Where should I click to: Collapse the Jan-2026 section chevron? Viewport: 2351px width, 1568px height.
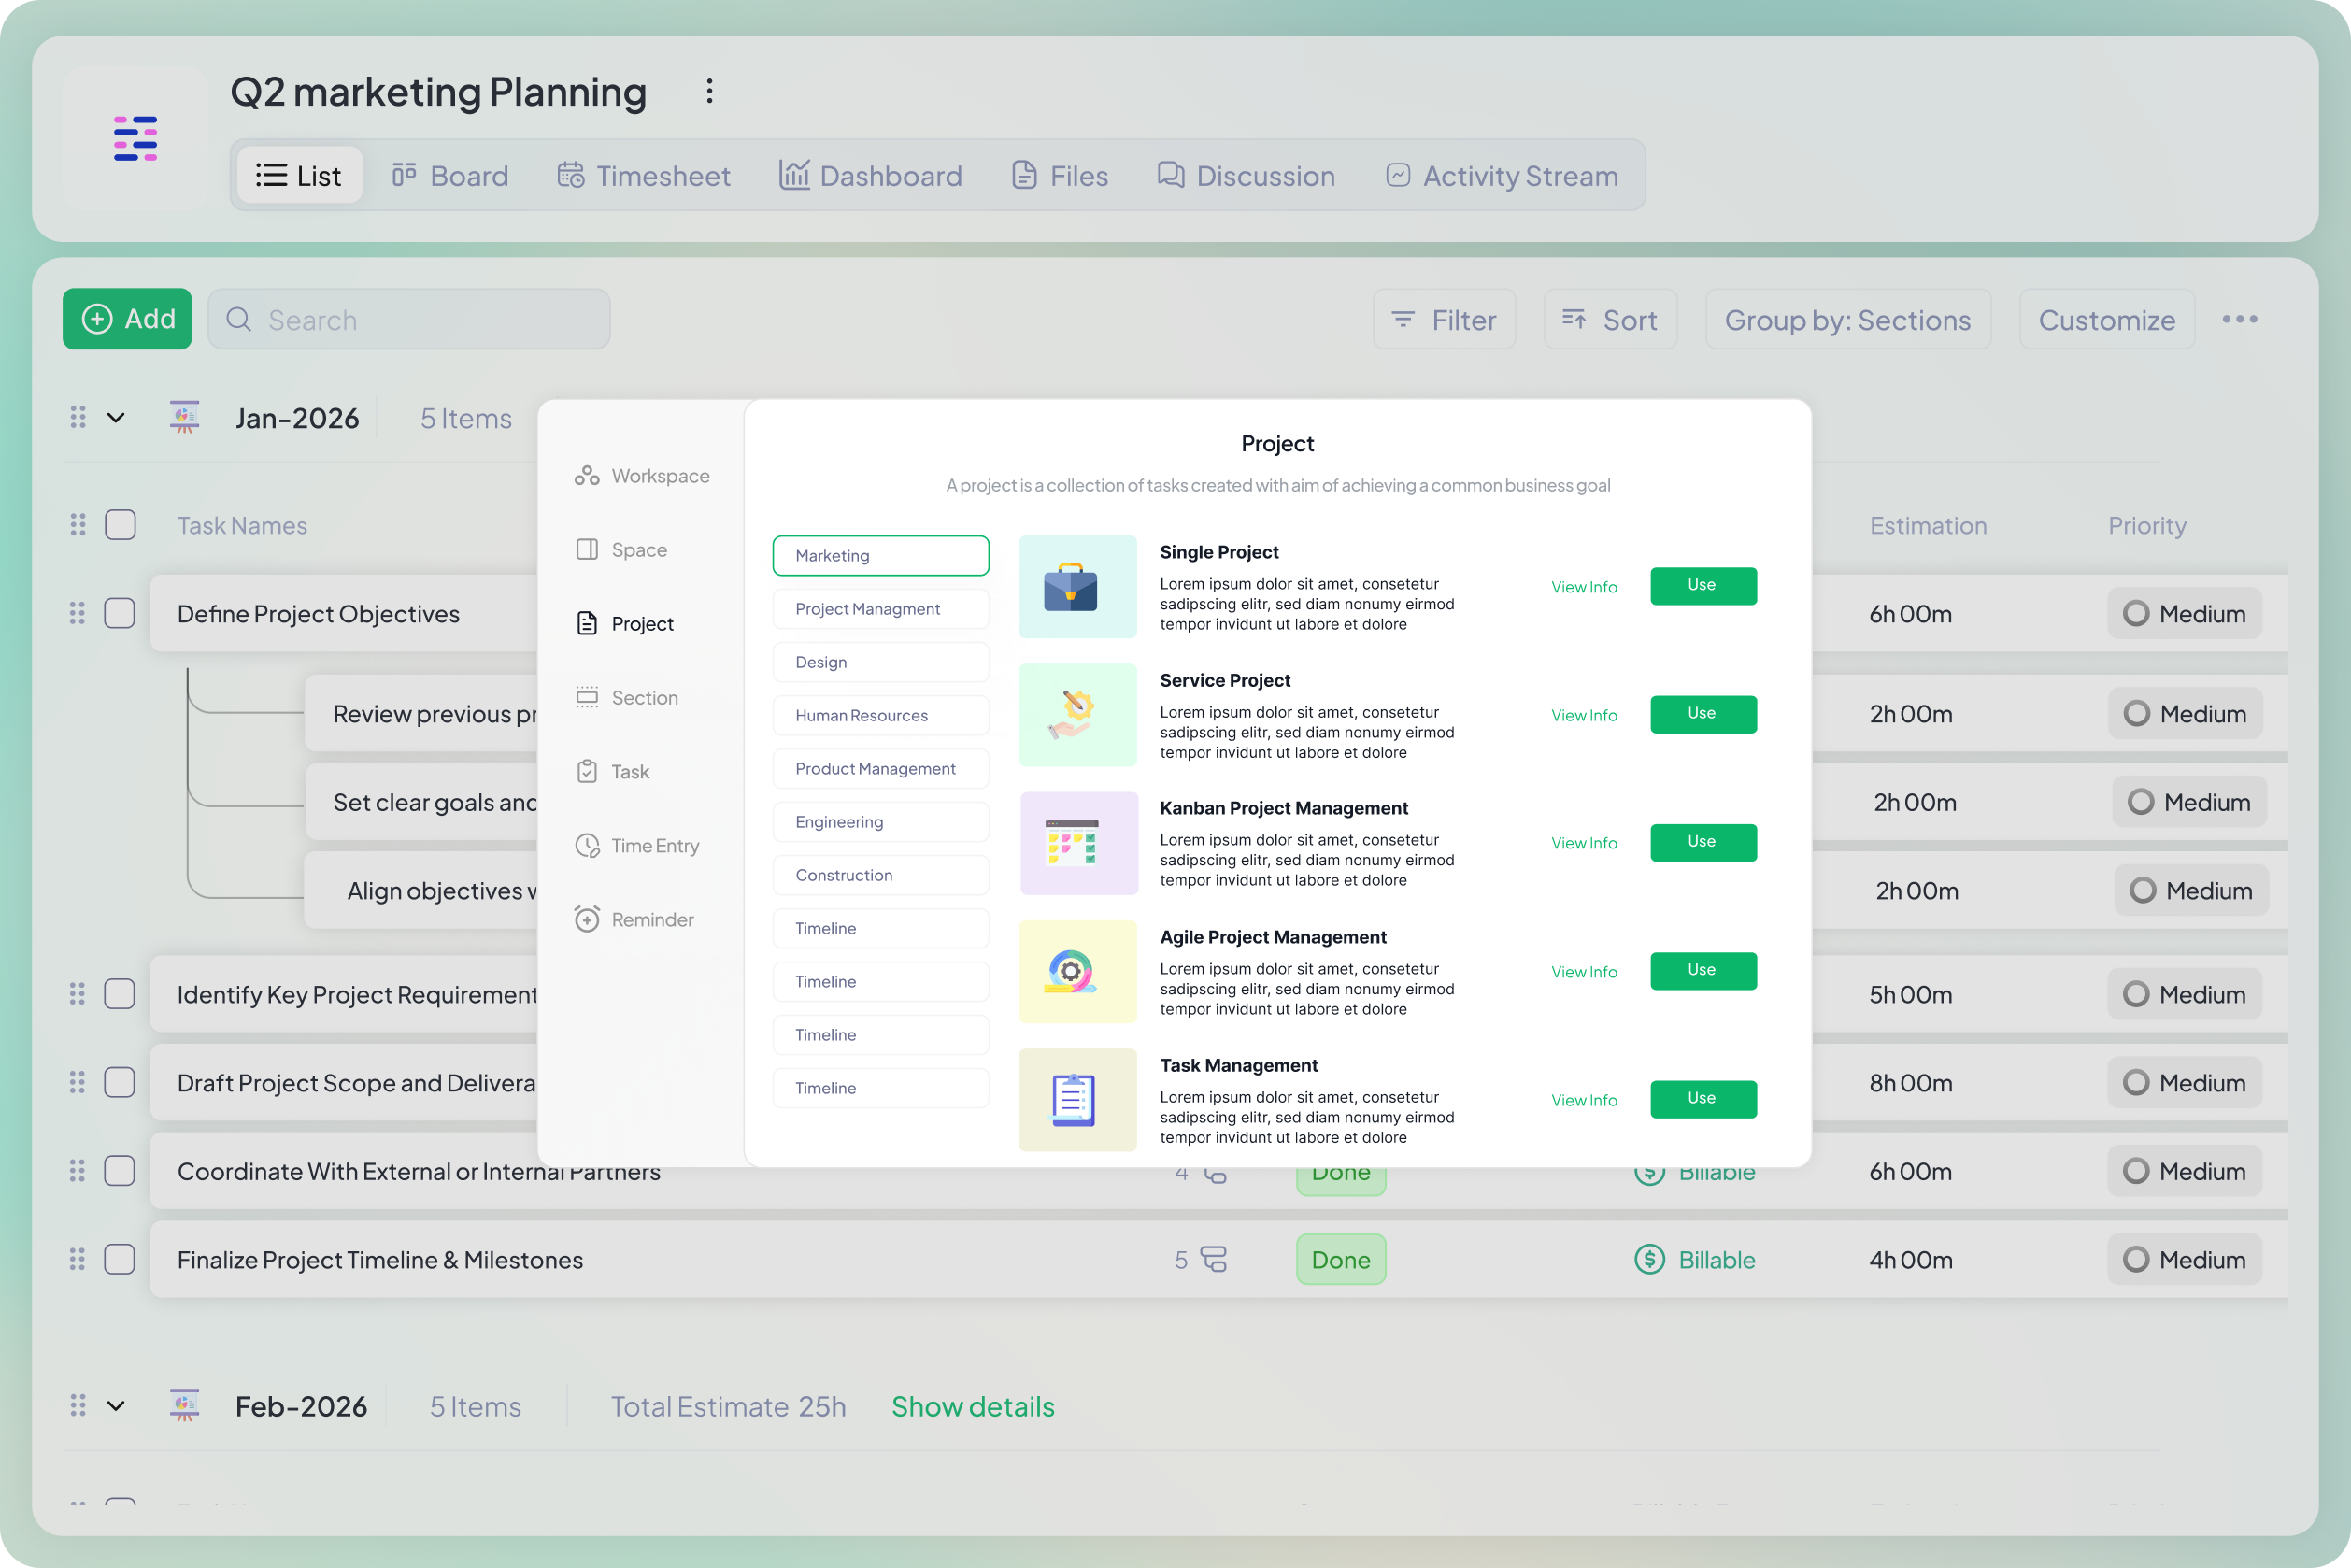pos(116,418)
